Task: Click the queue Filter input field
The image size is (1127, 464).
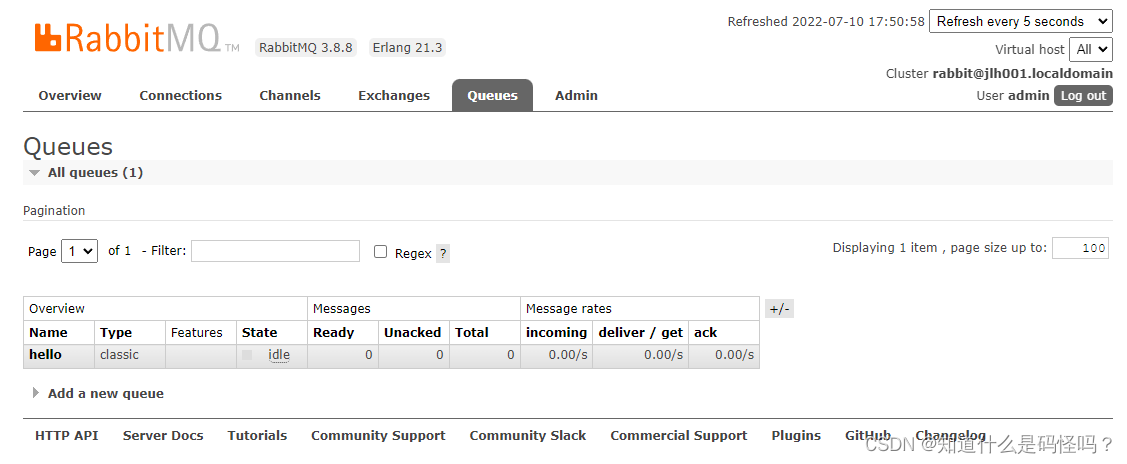Action: [x=275, y=251]
